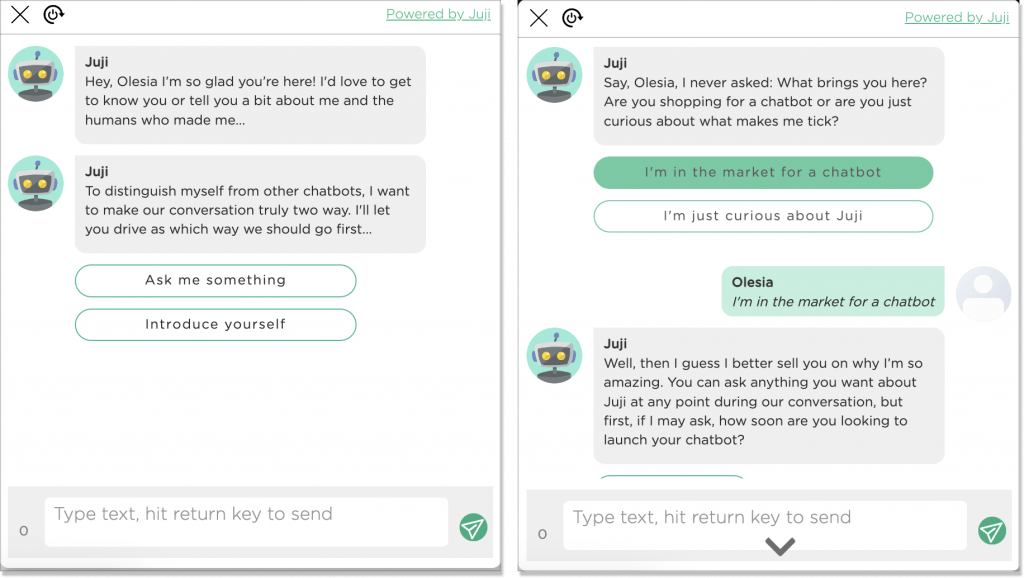Choose the 'Introduce yourself' option

click(x=215, y=325)
